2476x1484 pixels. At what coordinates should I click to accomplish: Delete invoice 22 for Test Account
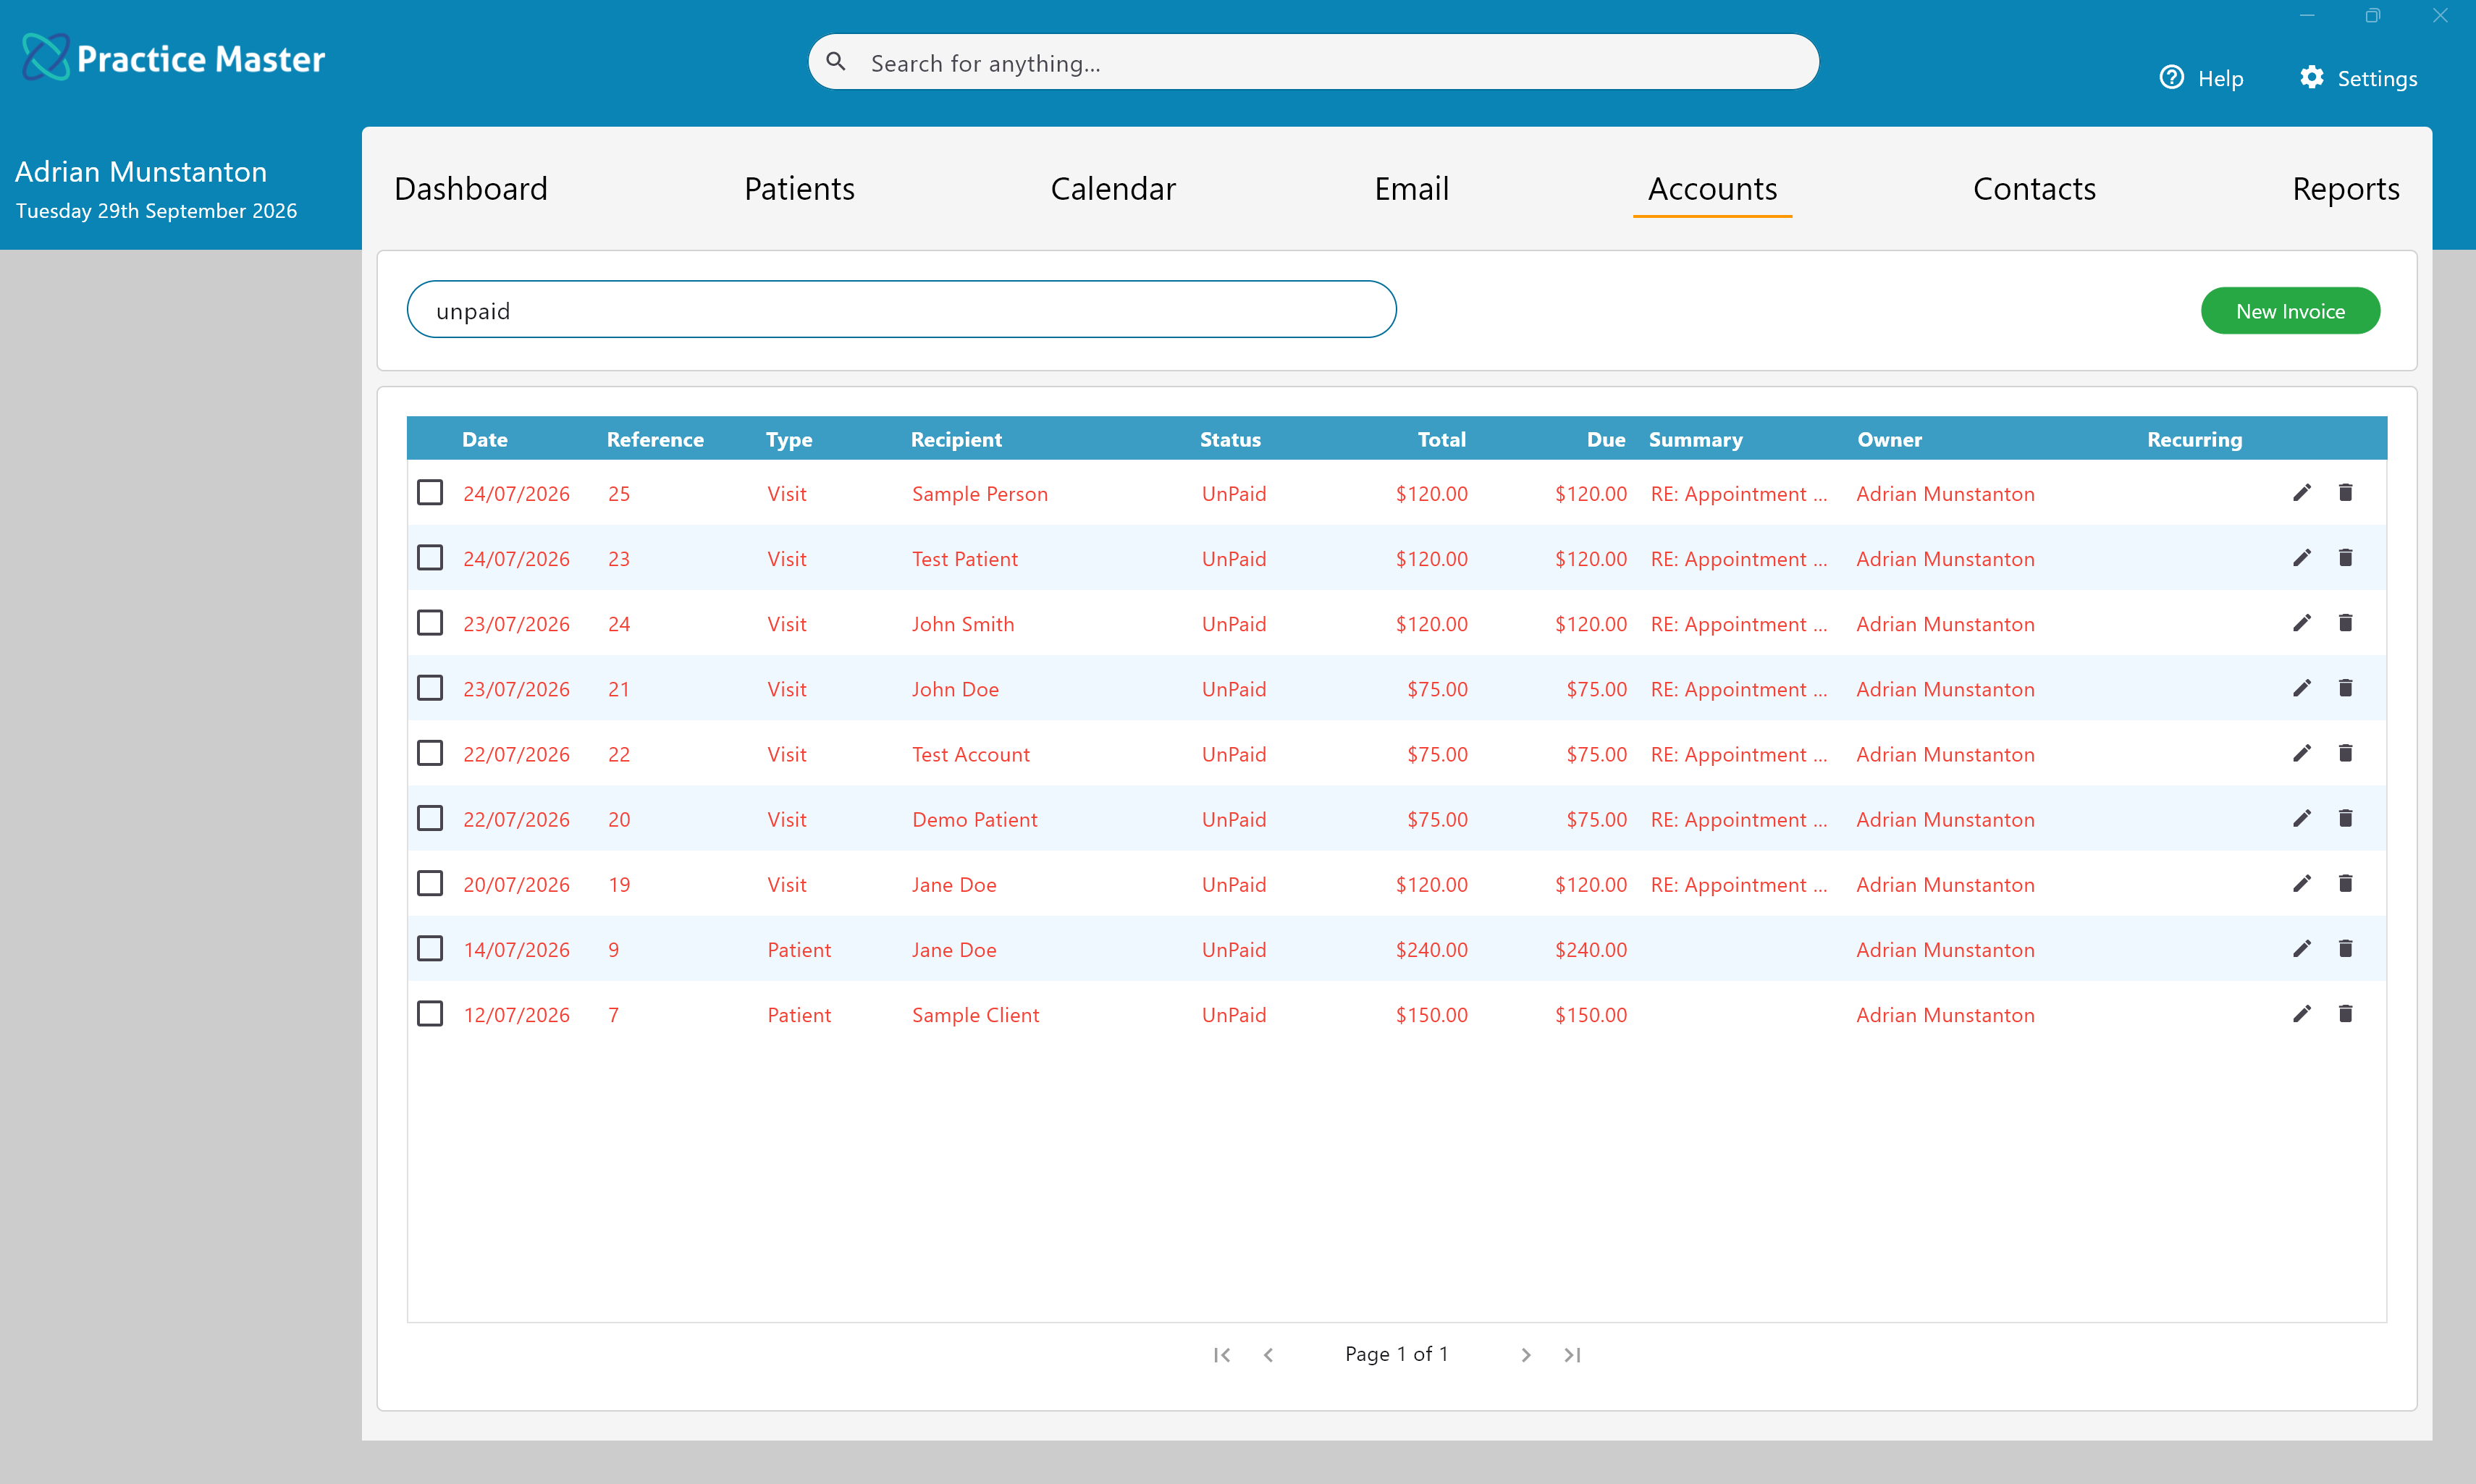(2345, 753)
